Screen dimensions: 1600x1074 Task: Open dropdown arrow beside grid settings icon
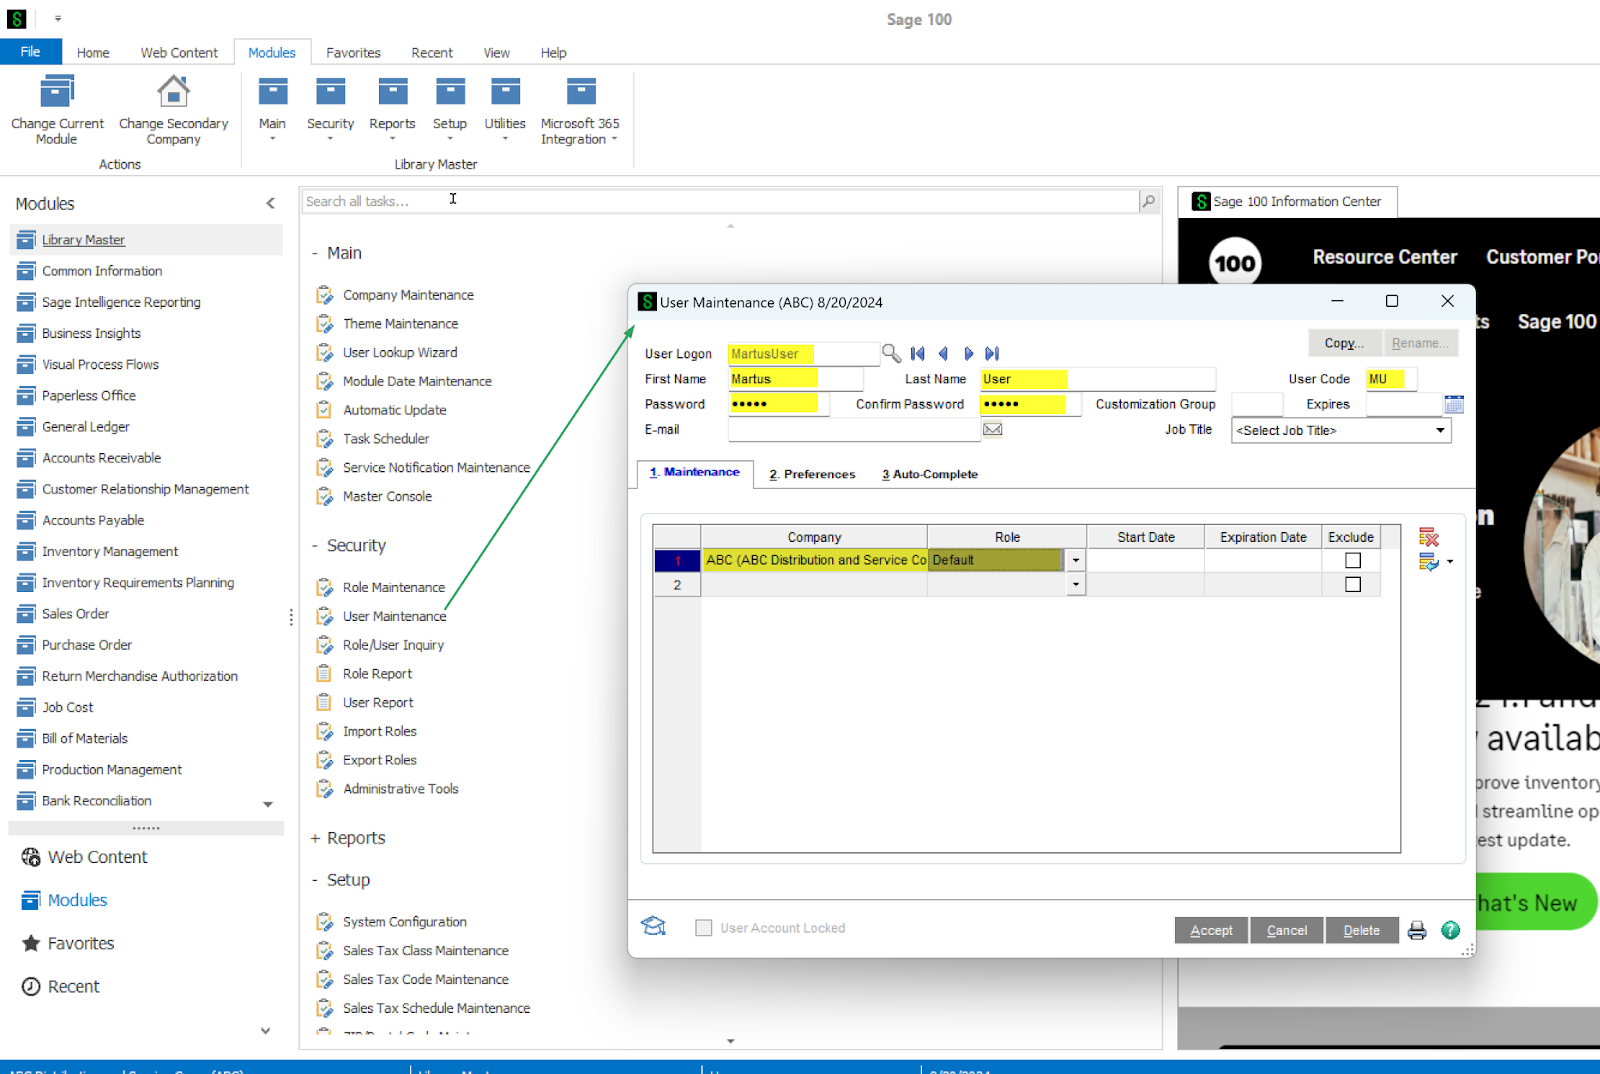[x=1450, y=562]
